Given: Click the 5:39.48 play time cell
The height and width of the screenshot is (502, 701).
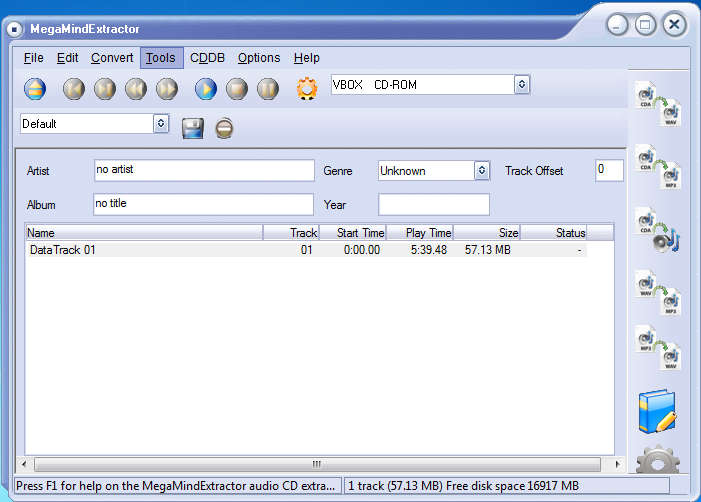Looking at the screenshot, I should pyautogui.click(x=428, y=250).
